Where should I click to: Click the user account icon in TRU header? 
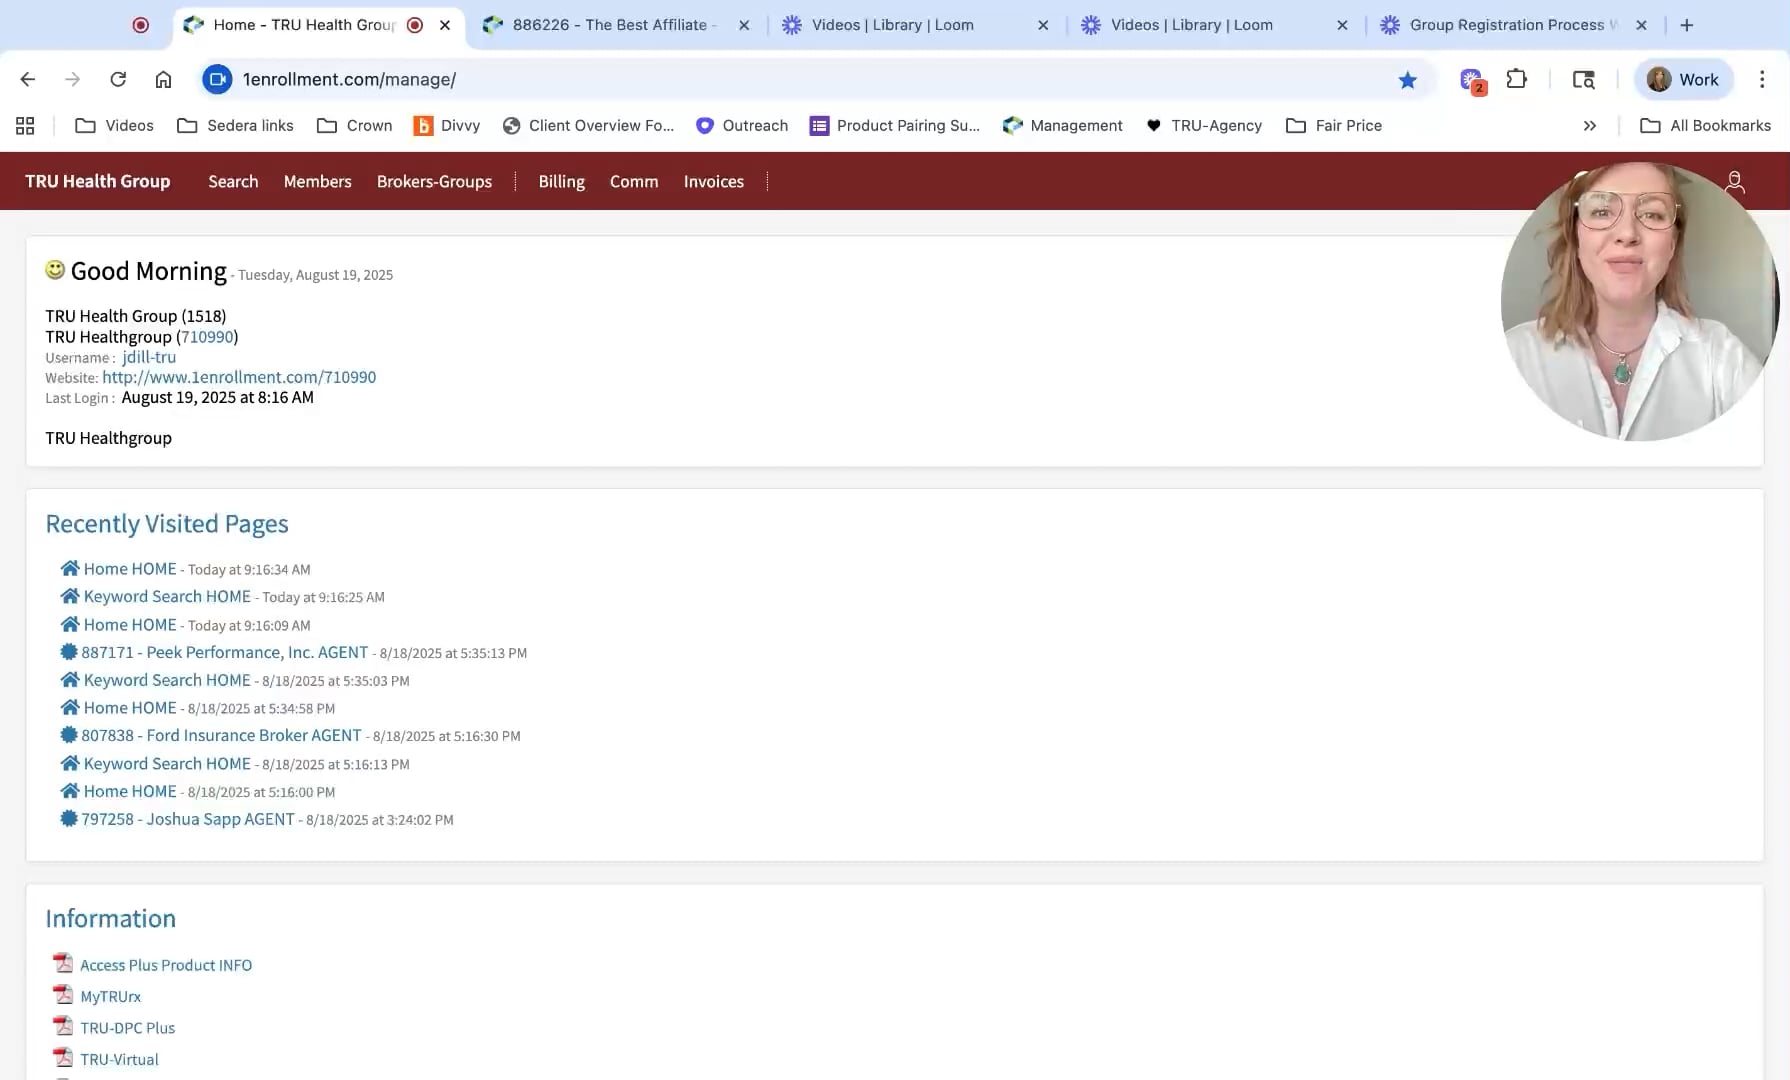click(1735, 181)
